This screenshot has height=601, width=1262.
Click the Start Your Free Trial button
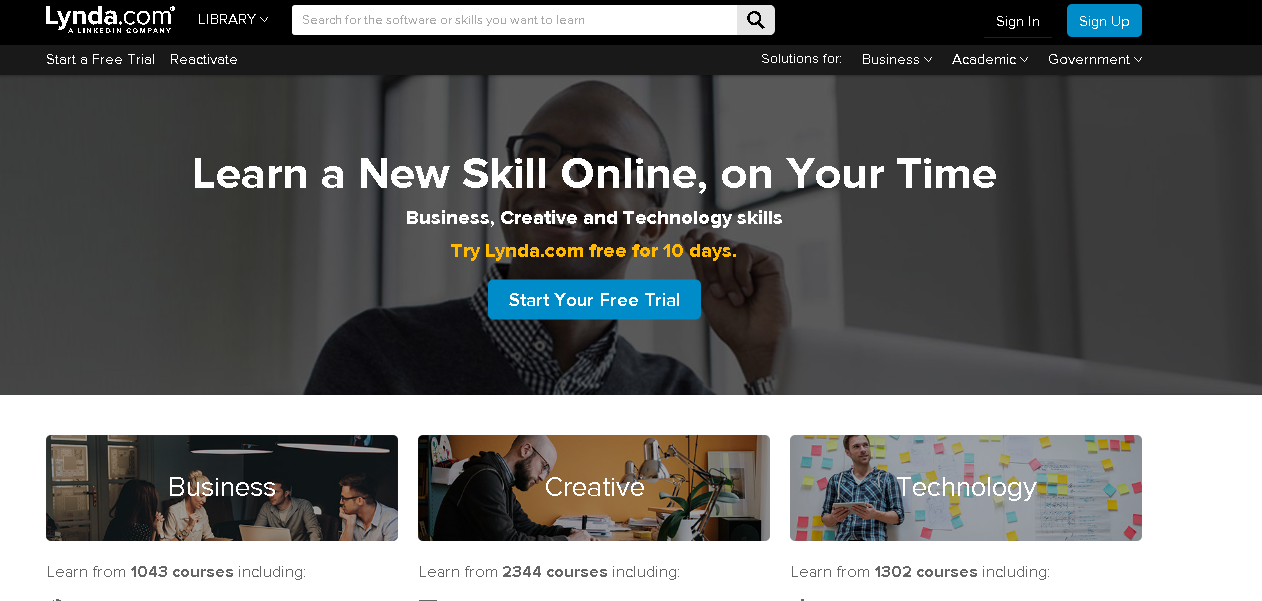point(594,300)
